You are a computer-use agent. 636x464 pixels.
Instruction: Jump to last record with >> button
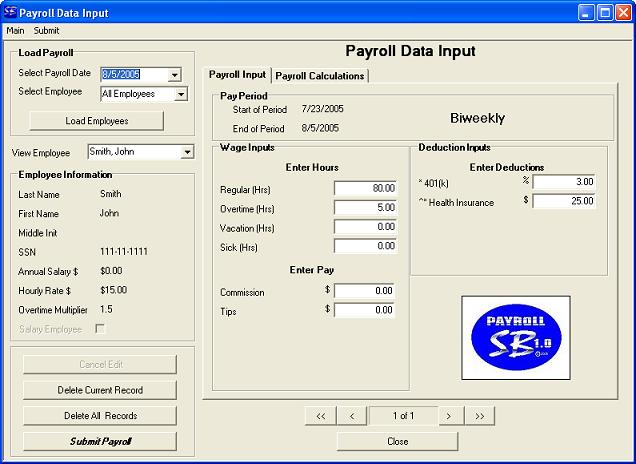tap(480, 415)
